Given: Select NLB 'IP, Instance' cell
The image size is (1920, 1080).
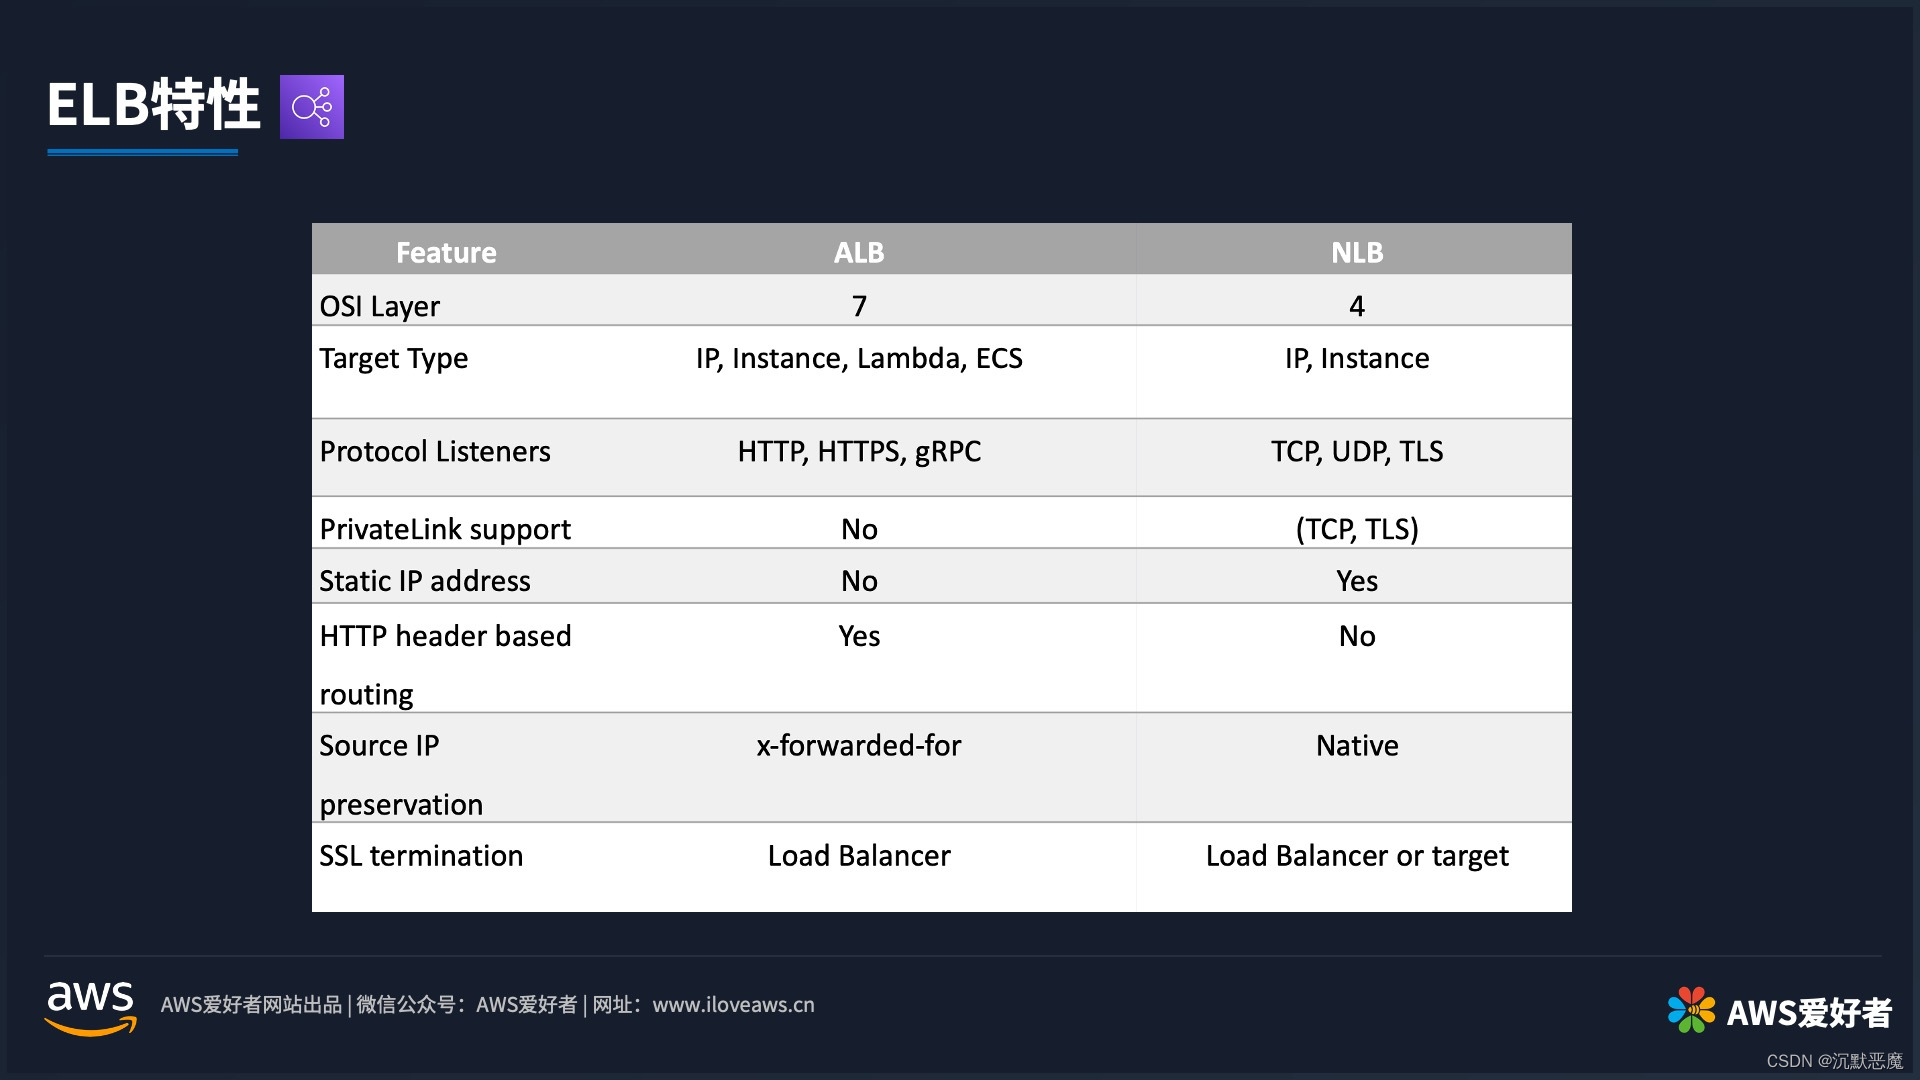Looking at the screenshot, I should point(1357,359).
